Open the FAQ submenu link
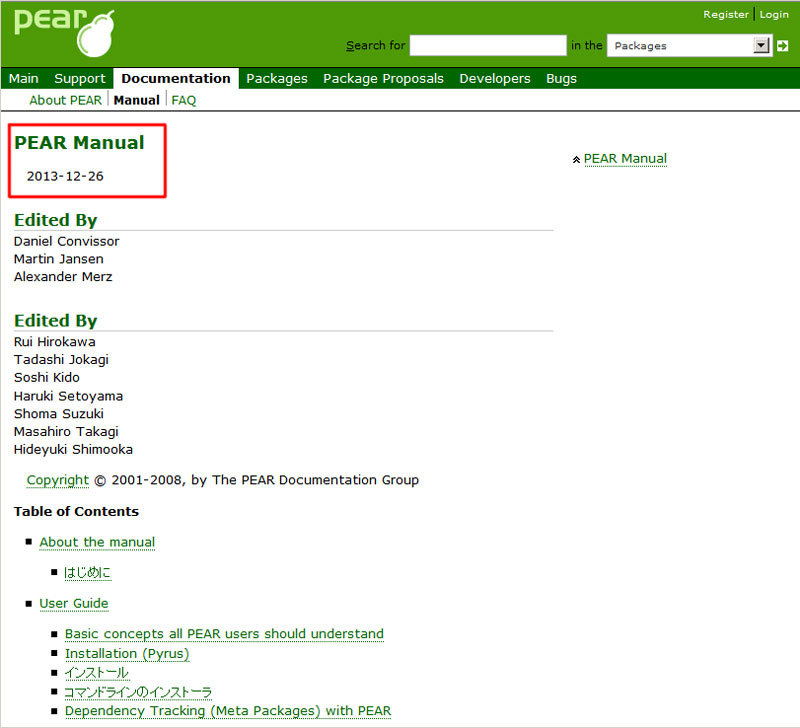800x728 pixels. [184, 100]
